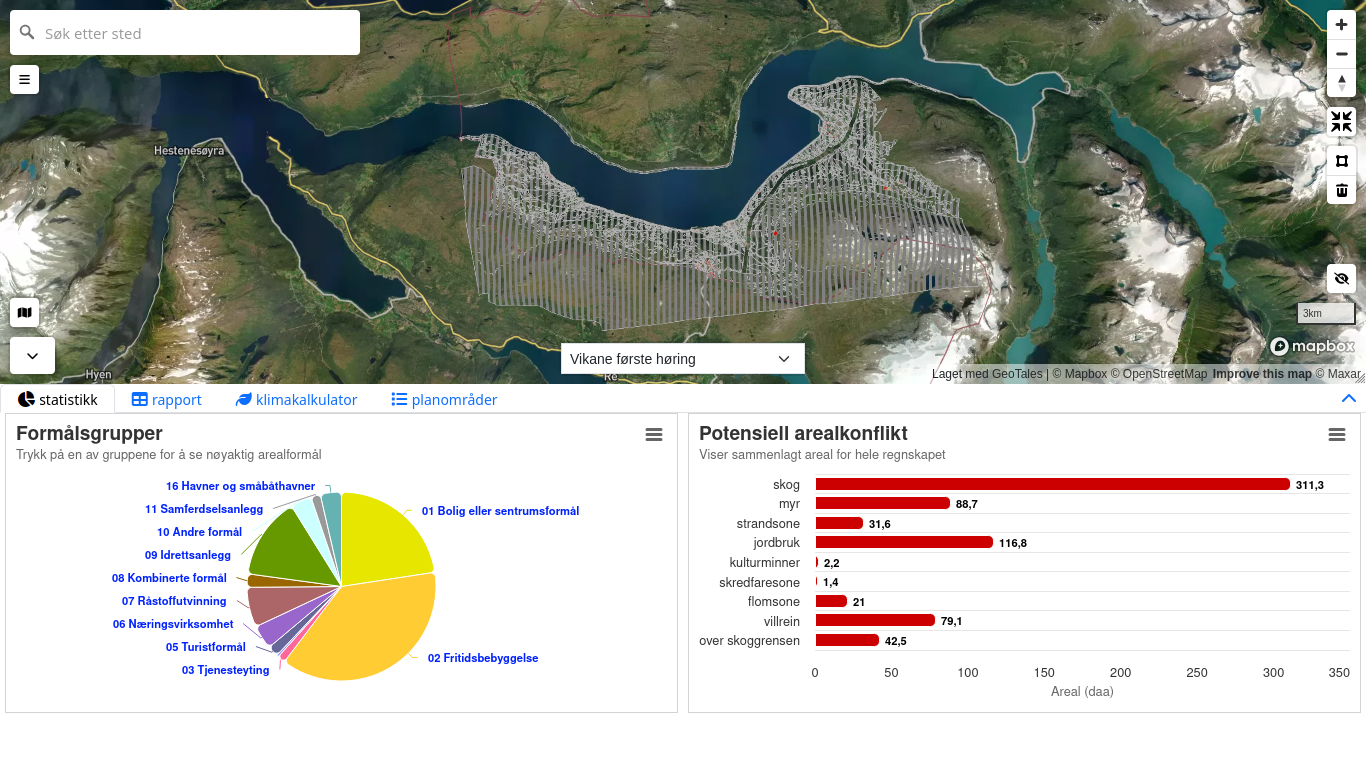Open the hamburger menu below search
Image resolution: width=1366 pixels, height=768 pixels.
[24, 79]
